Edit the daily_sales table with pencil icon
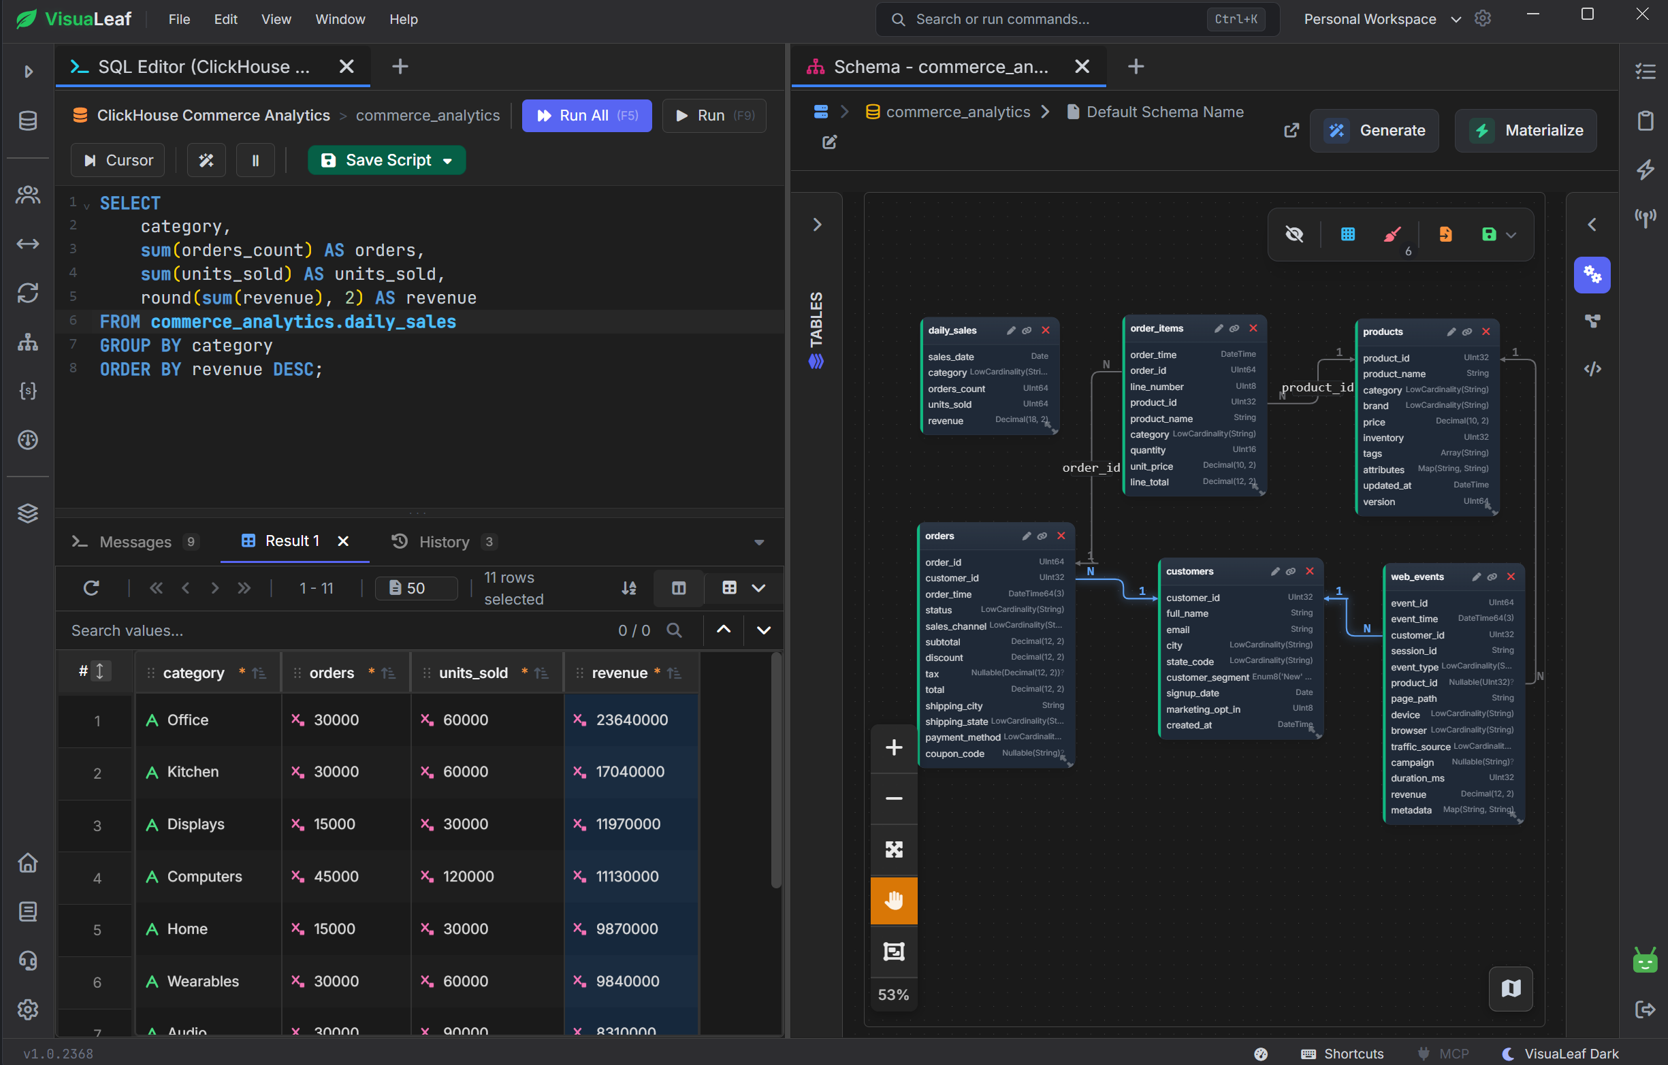 (x=1010, y=331)
